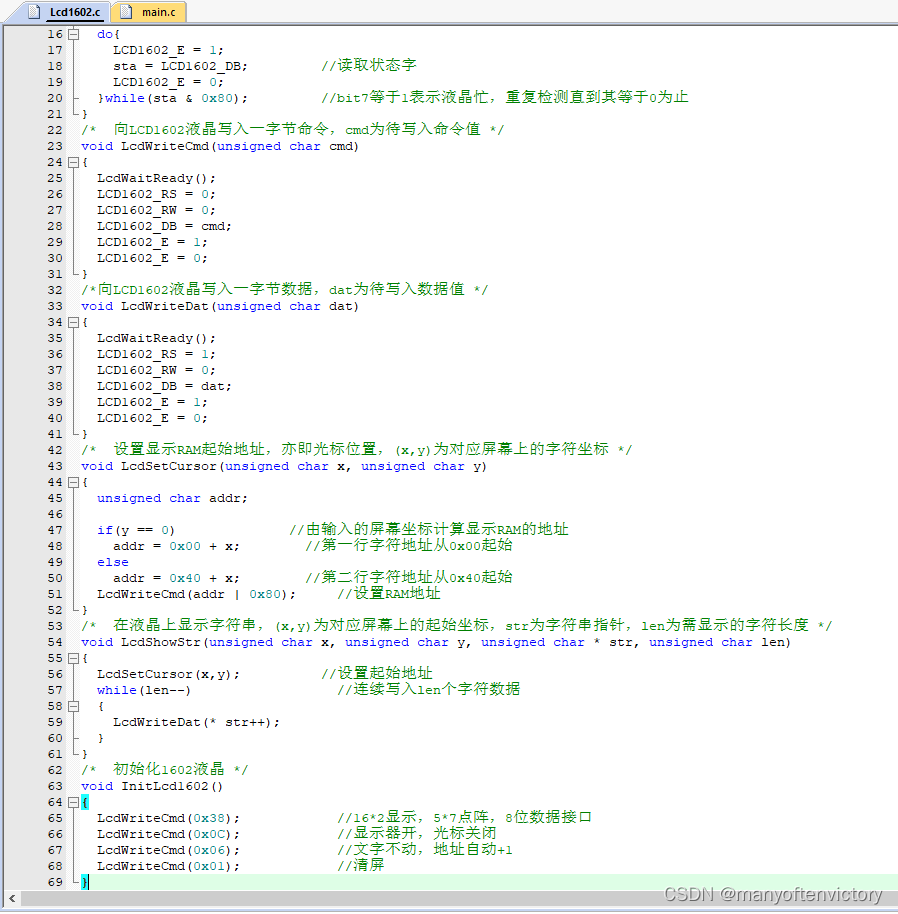Click 'LcdWaitReady();' on line 35
The image size is (898, 914).
coord(156,339)
